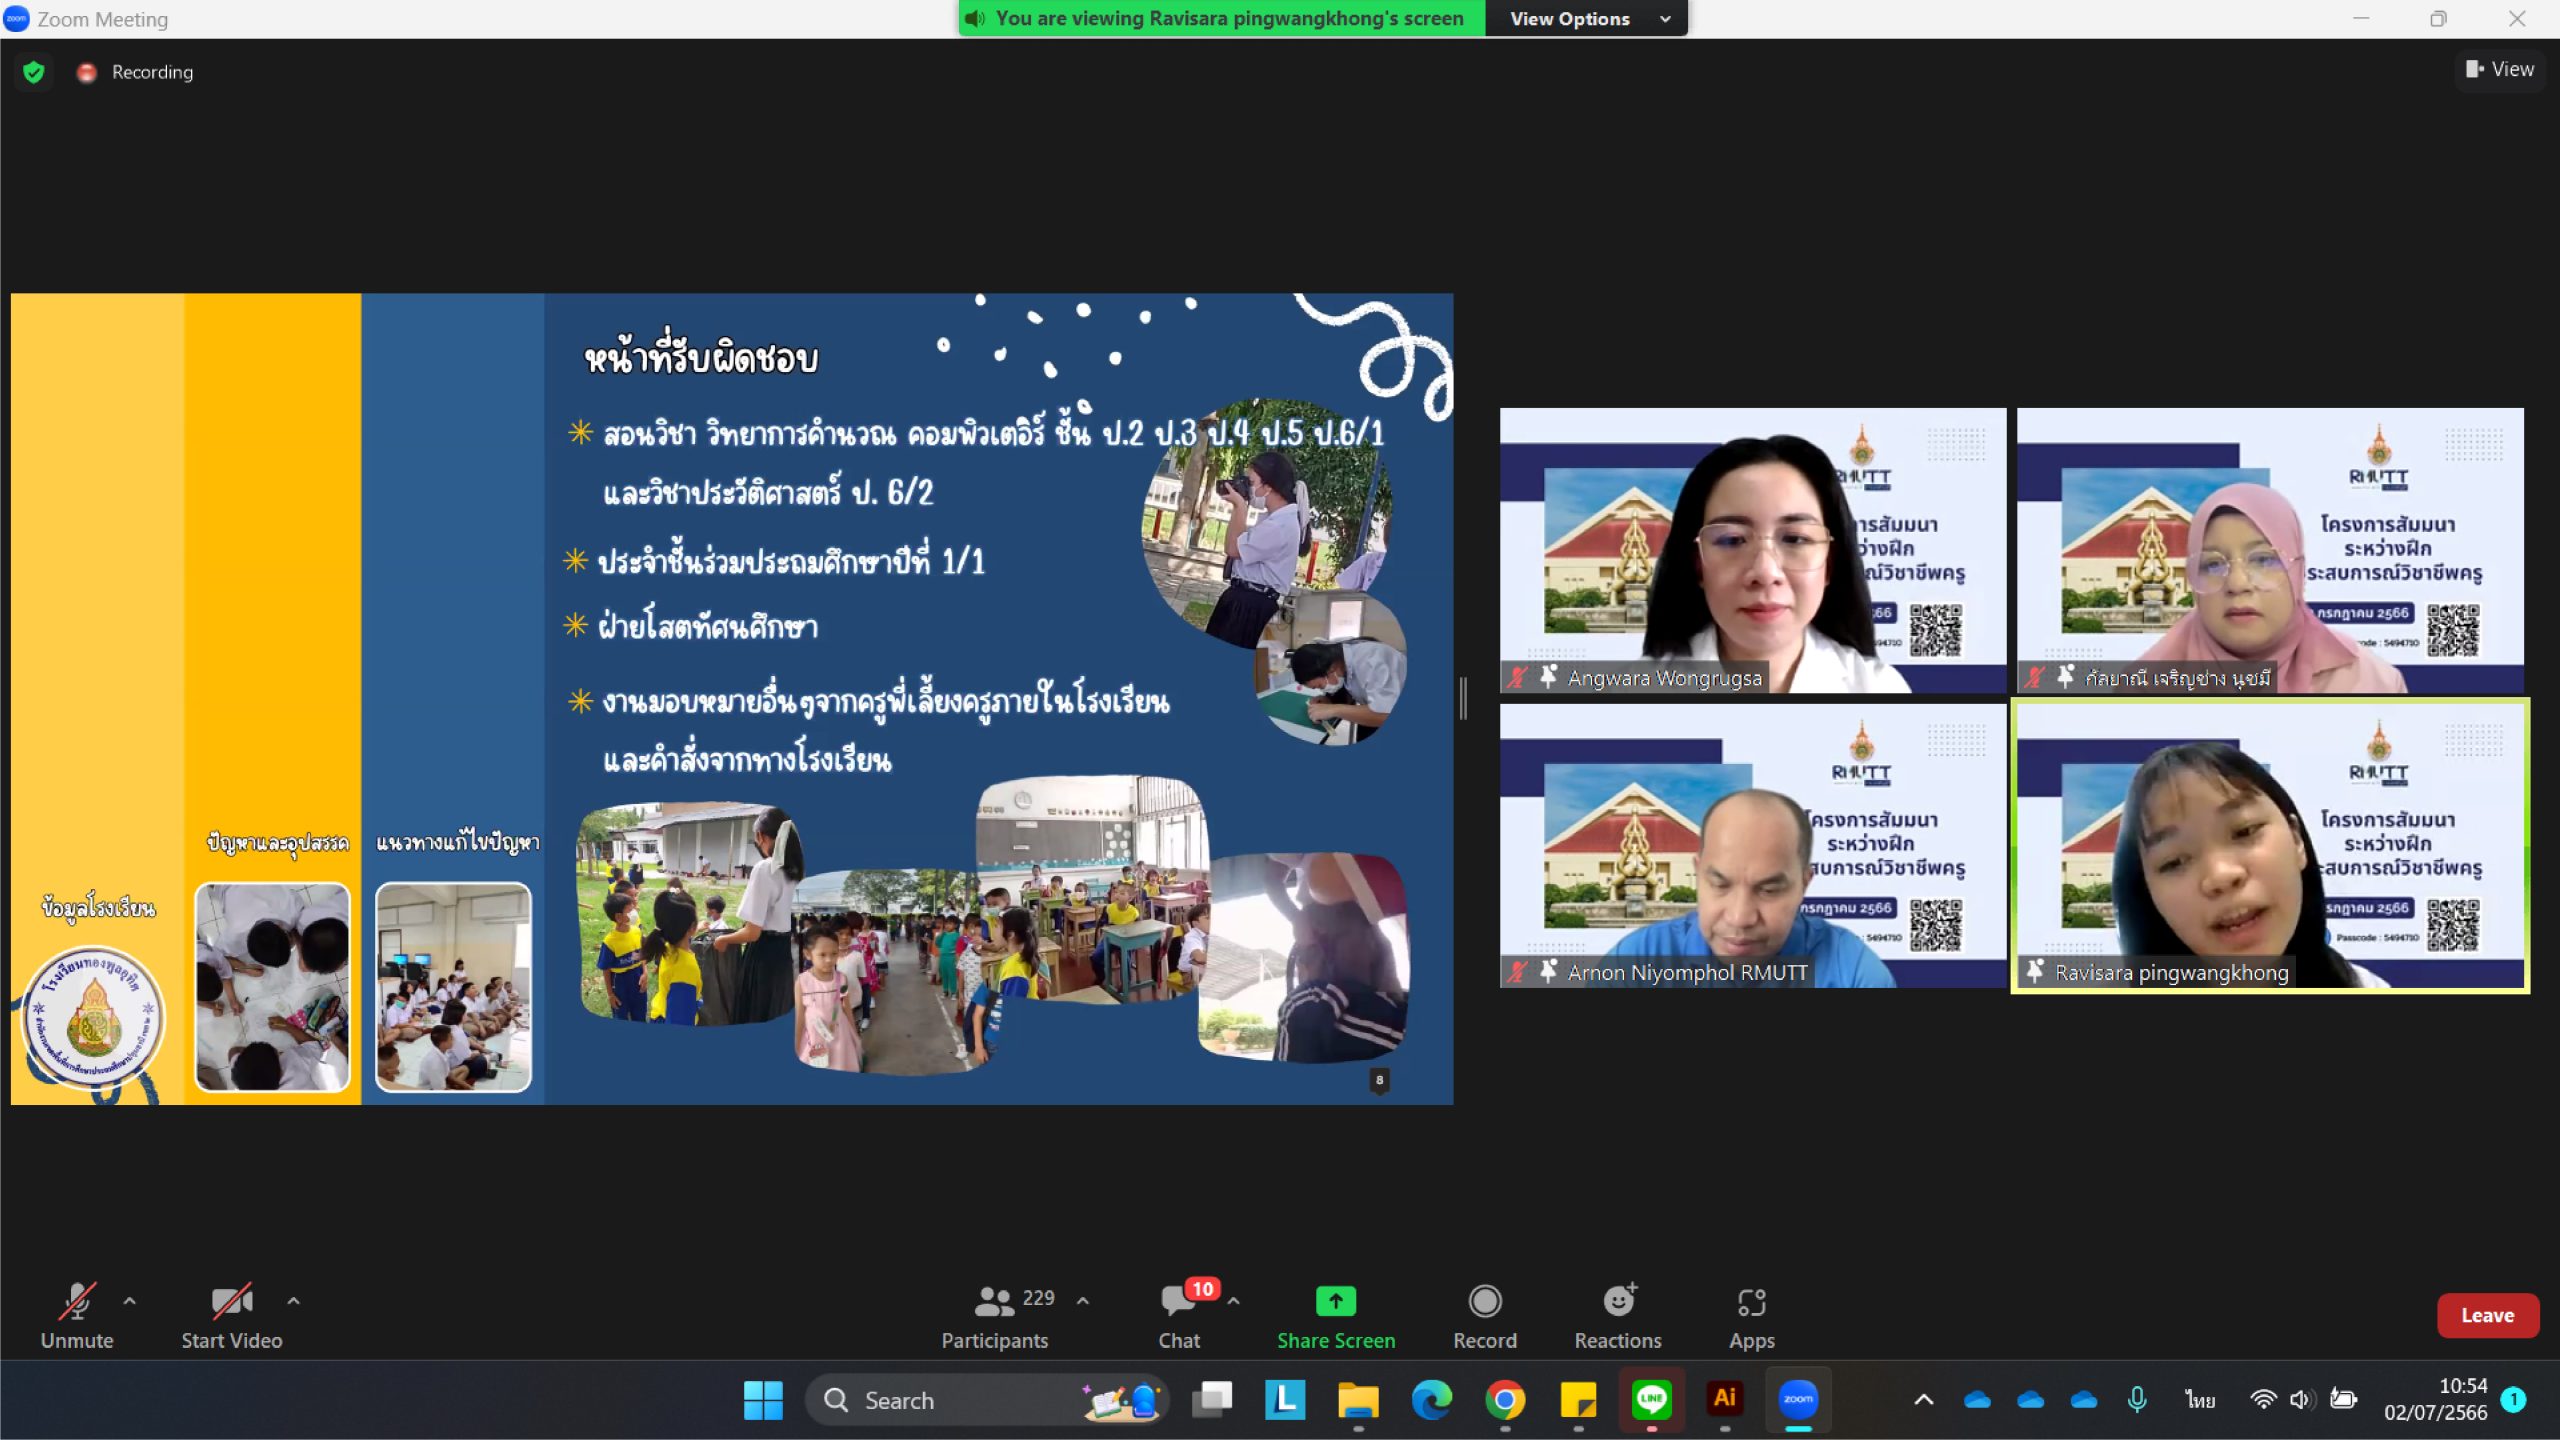Viewport: 2560px width, 1440px height.
Task: Click the red Leave button
Action: 2486,1315
